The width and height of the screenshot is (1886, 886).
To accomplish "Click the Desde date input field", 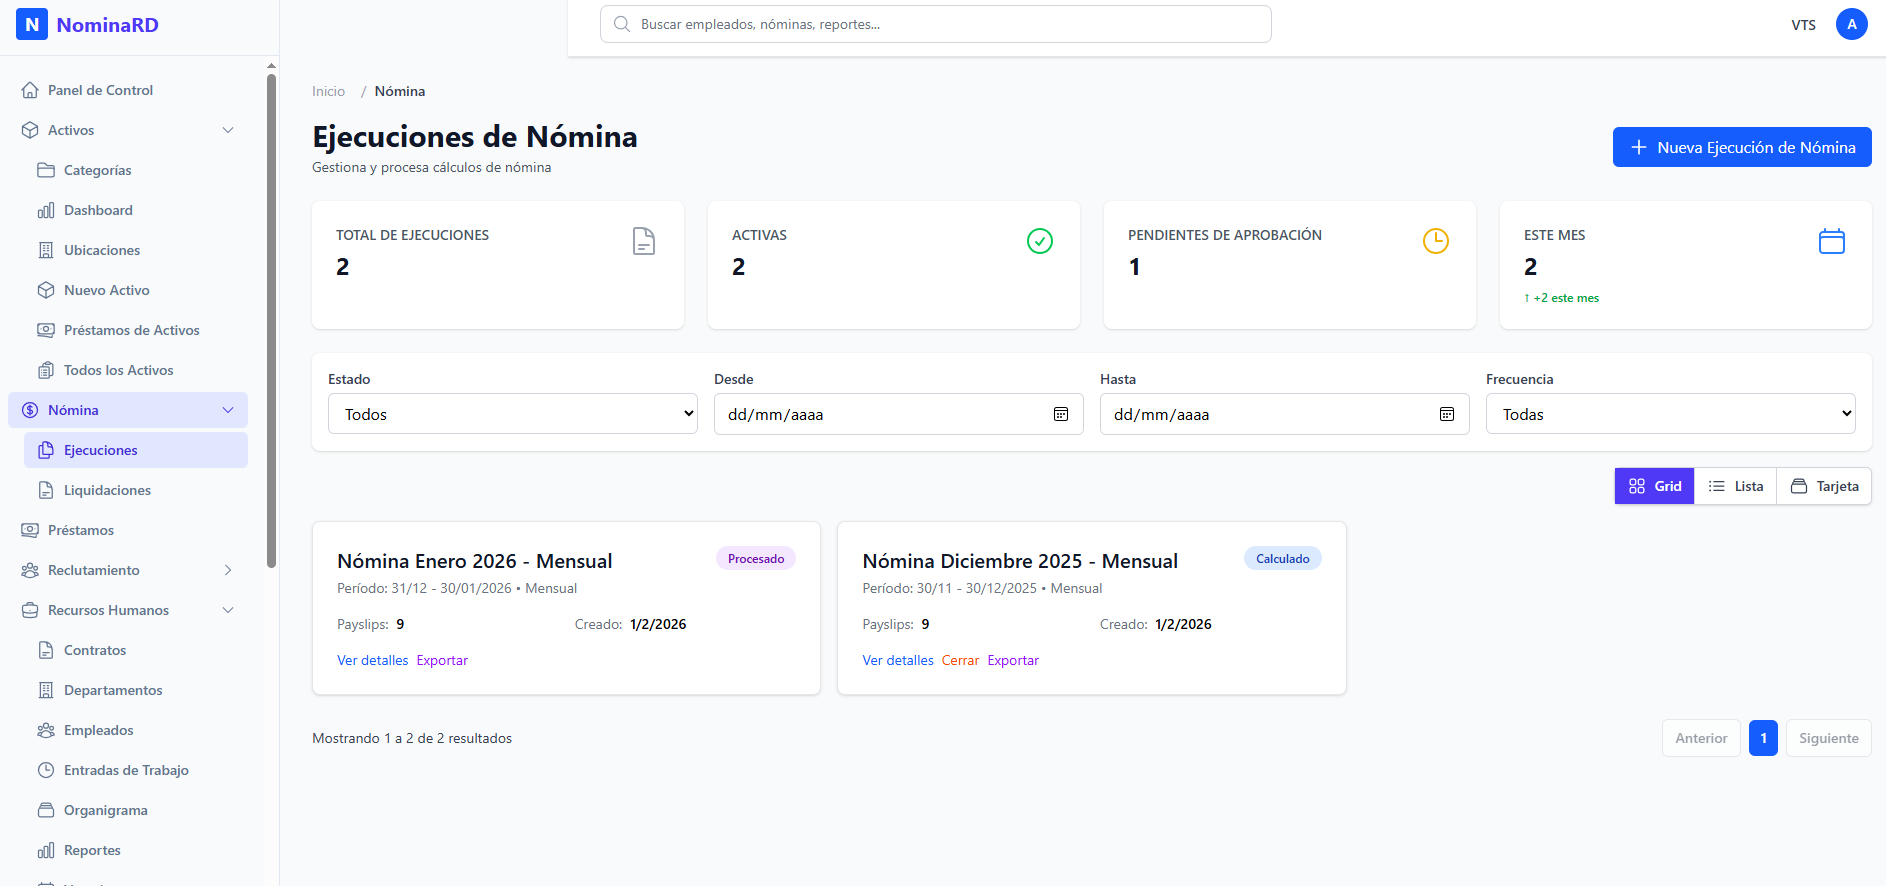I will tap(899, 414).
